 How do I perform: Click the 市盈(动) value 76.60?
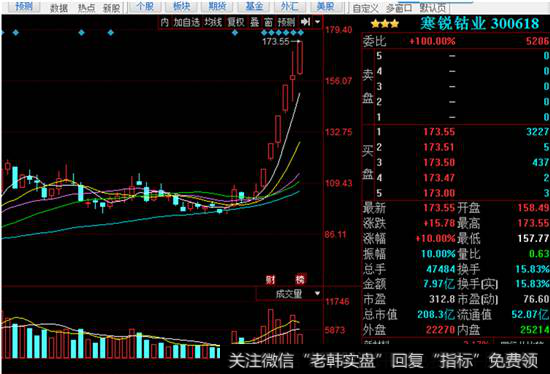point(535,299)
